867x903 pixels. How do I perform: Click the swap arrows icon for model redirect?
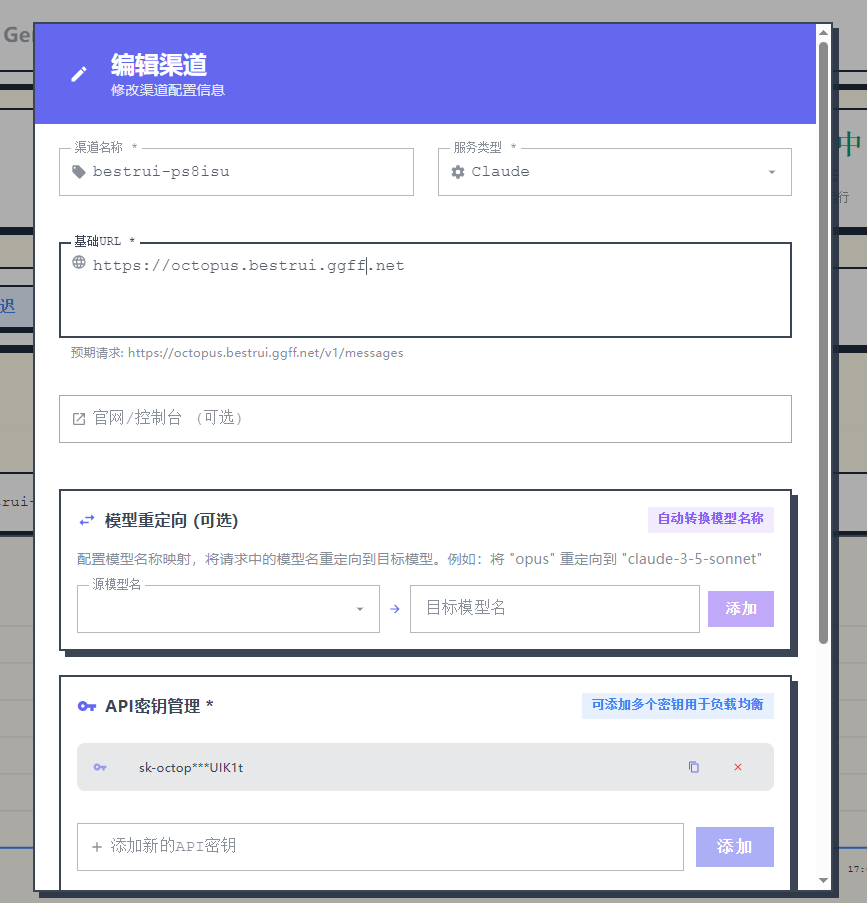pos(86,521)
